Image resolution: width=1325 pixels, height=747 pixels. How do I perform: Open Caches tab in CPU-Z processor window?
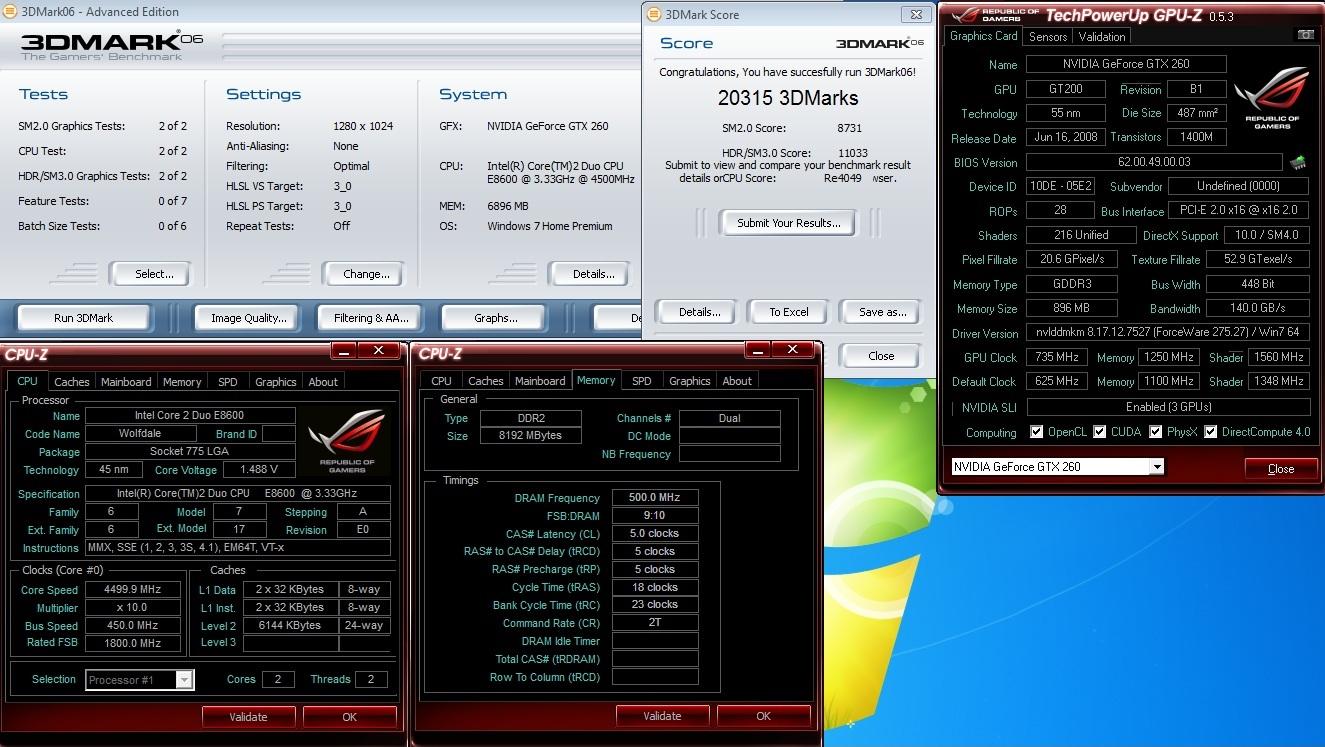click(72, 382)
